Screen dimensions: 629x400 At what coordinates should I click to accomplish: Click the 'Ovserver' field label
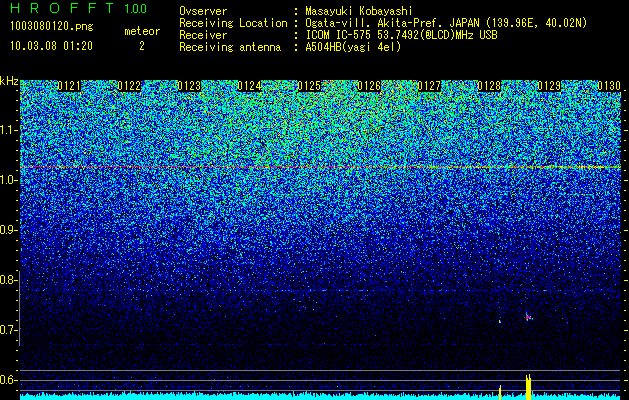pyautogui.click(x=203, y=11)
